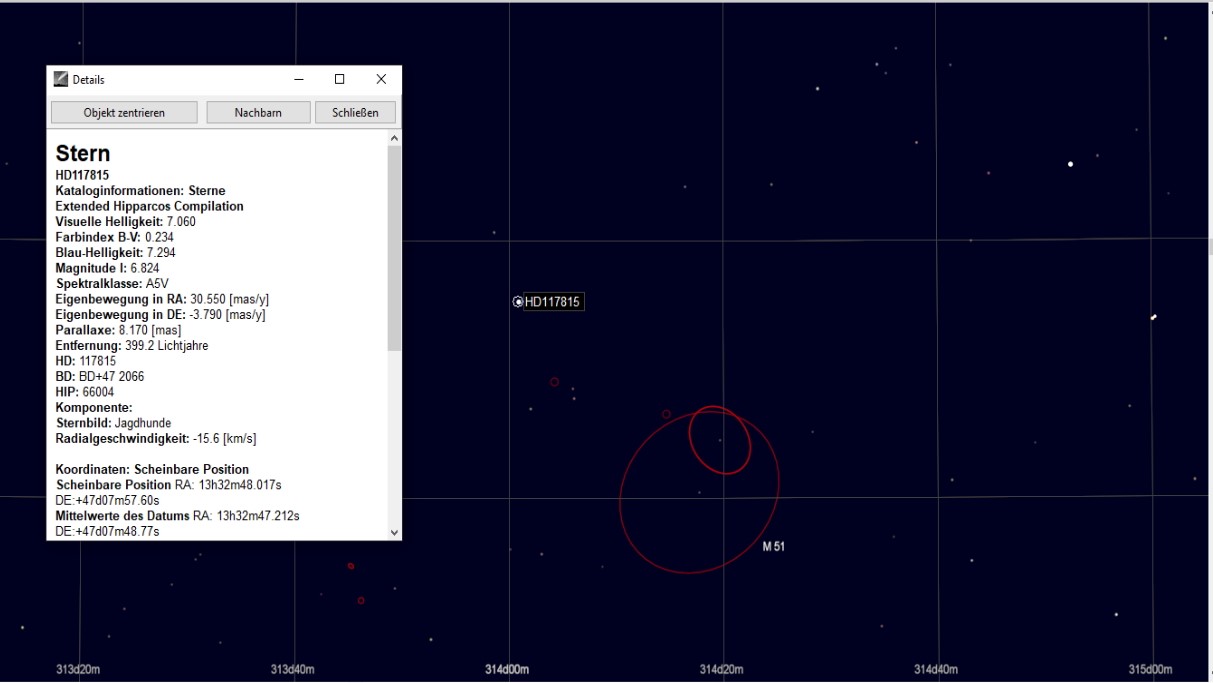Click the small red circle below HD117815
1213x683 pixels.
tap(554, 382)
